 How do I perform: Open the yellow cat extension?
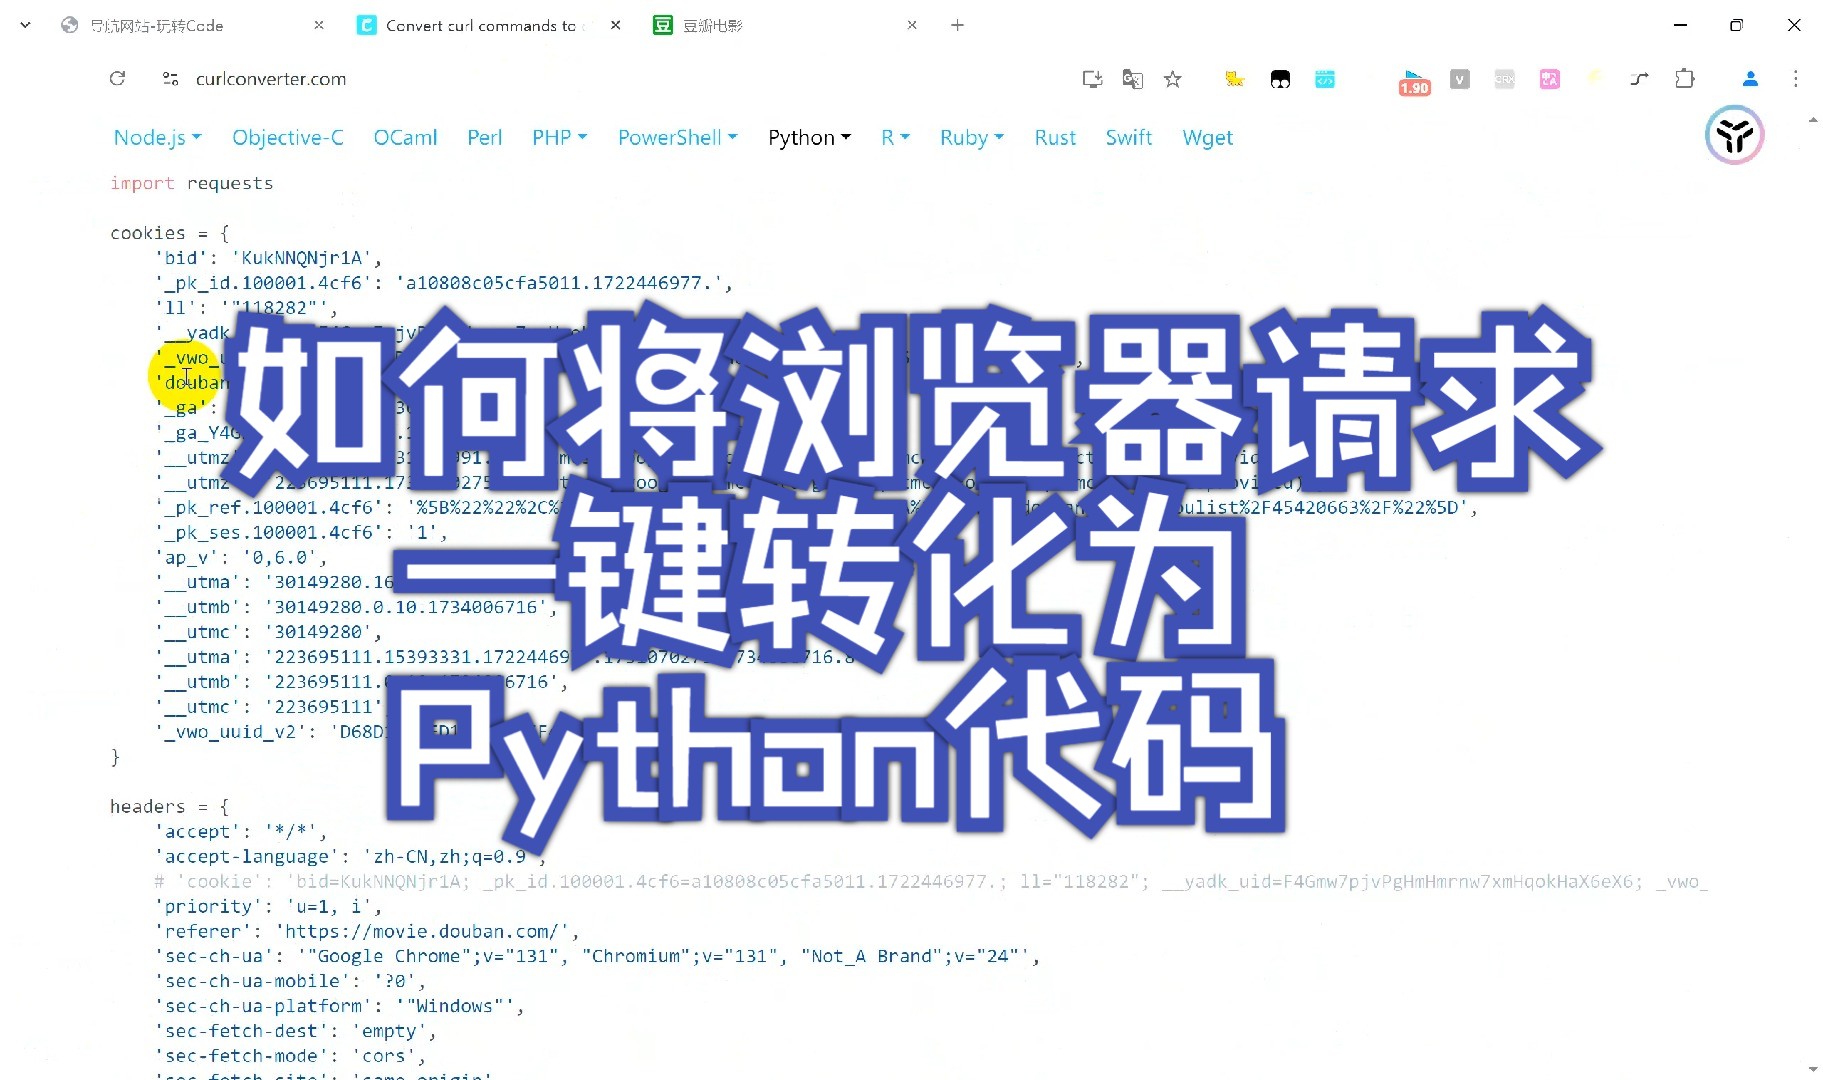[x=1235, y=79]
